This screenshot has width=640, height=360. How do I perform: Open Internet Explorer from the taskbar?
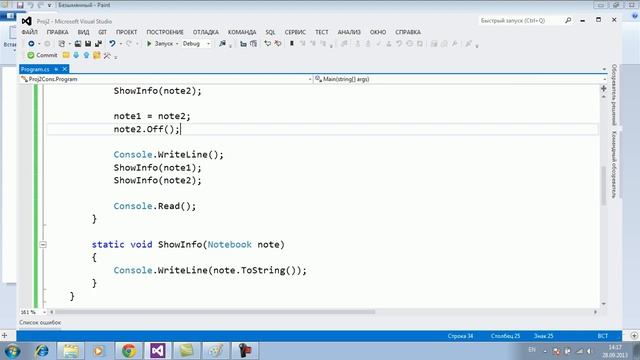[42, 351]
